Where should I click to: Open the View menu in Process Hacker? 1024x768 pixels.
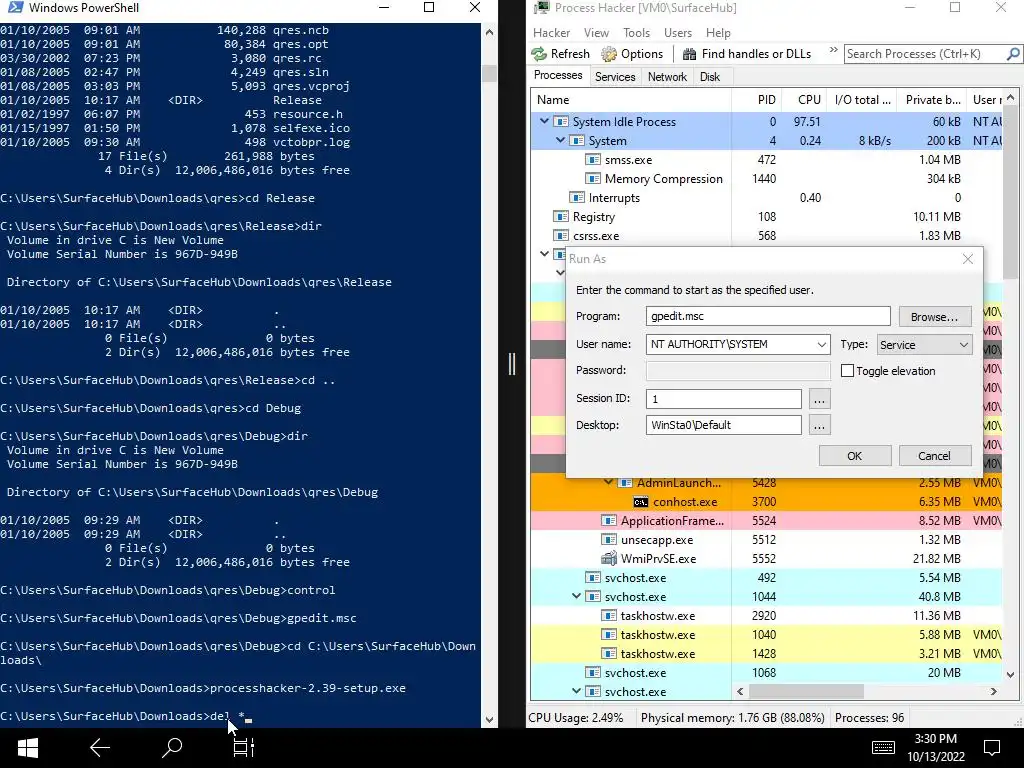pos(596,33)
